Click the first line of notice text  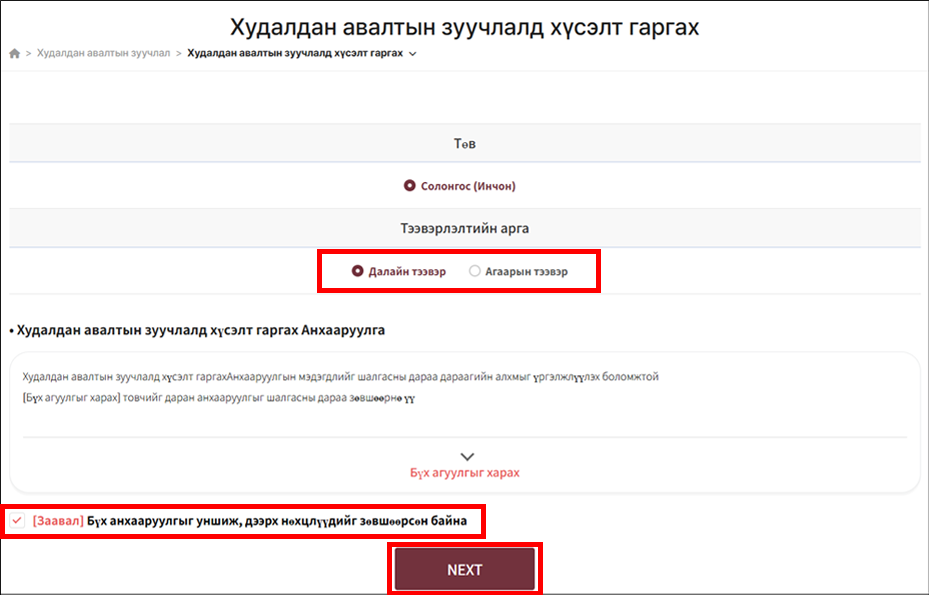340,377
